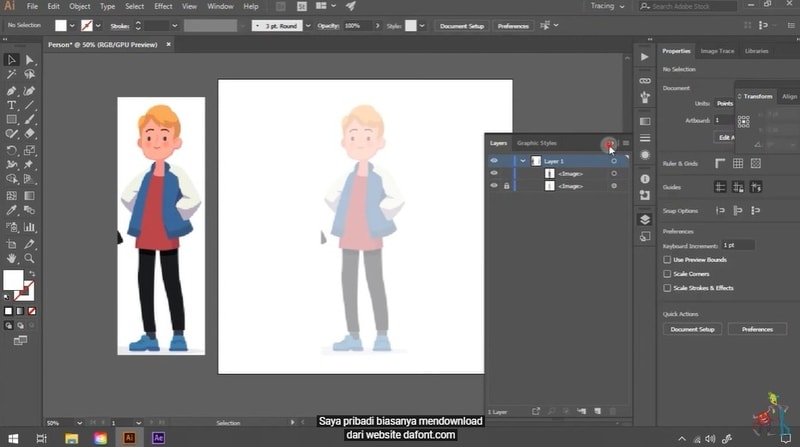The width and height of the screenshot is (800, 447).
Task: Check the Scale Strokes & Effects option
Action: point(668,288)
